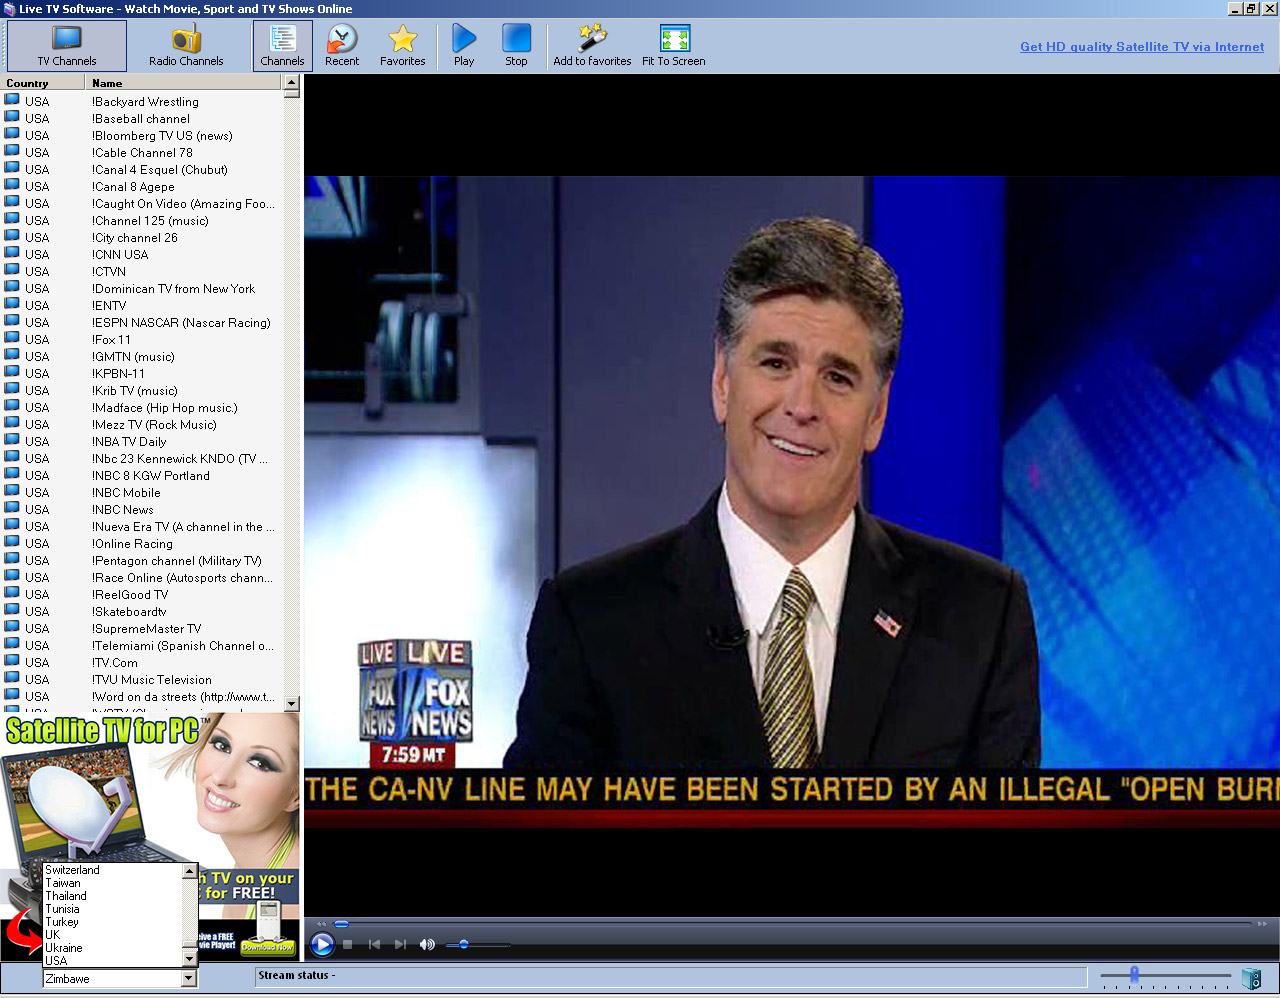Stop playback in embedded player

(347, 944)
